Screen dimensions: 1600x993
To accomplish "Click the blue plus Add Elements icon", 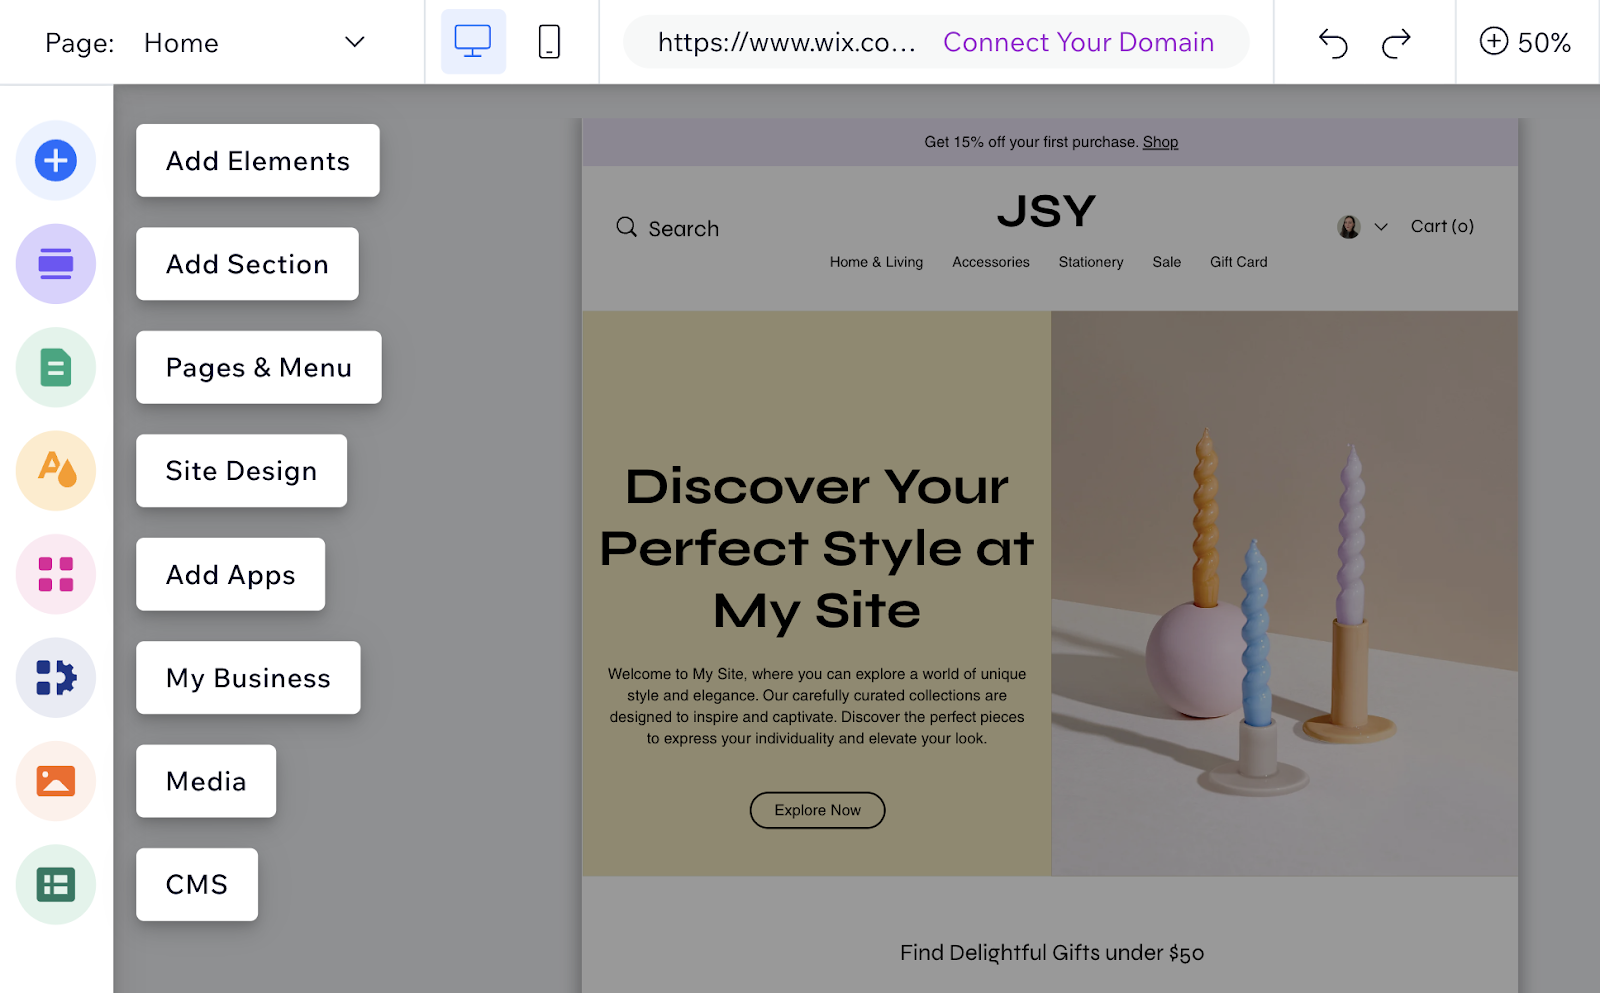I will coord(56,160).
